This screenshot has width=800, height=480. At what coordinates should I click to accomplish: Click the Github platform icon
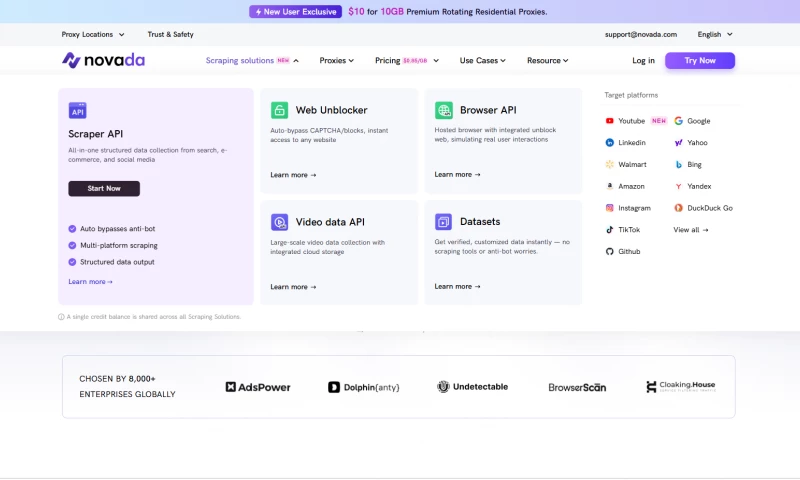click(x=609, y=251)
